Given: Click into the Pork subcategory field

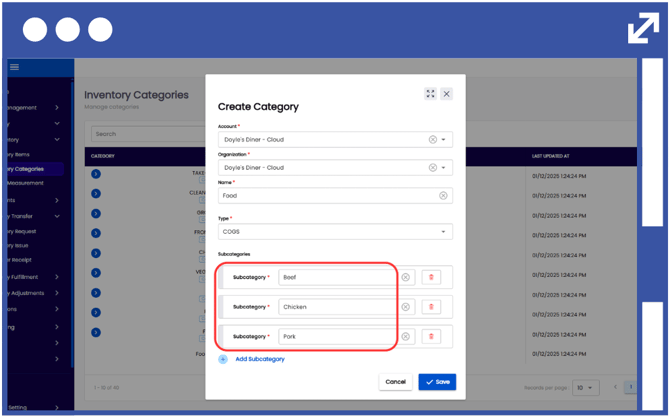Looking at the screenshot, I should pos(337,337).
